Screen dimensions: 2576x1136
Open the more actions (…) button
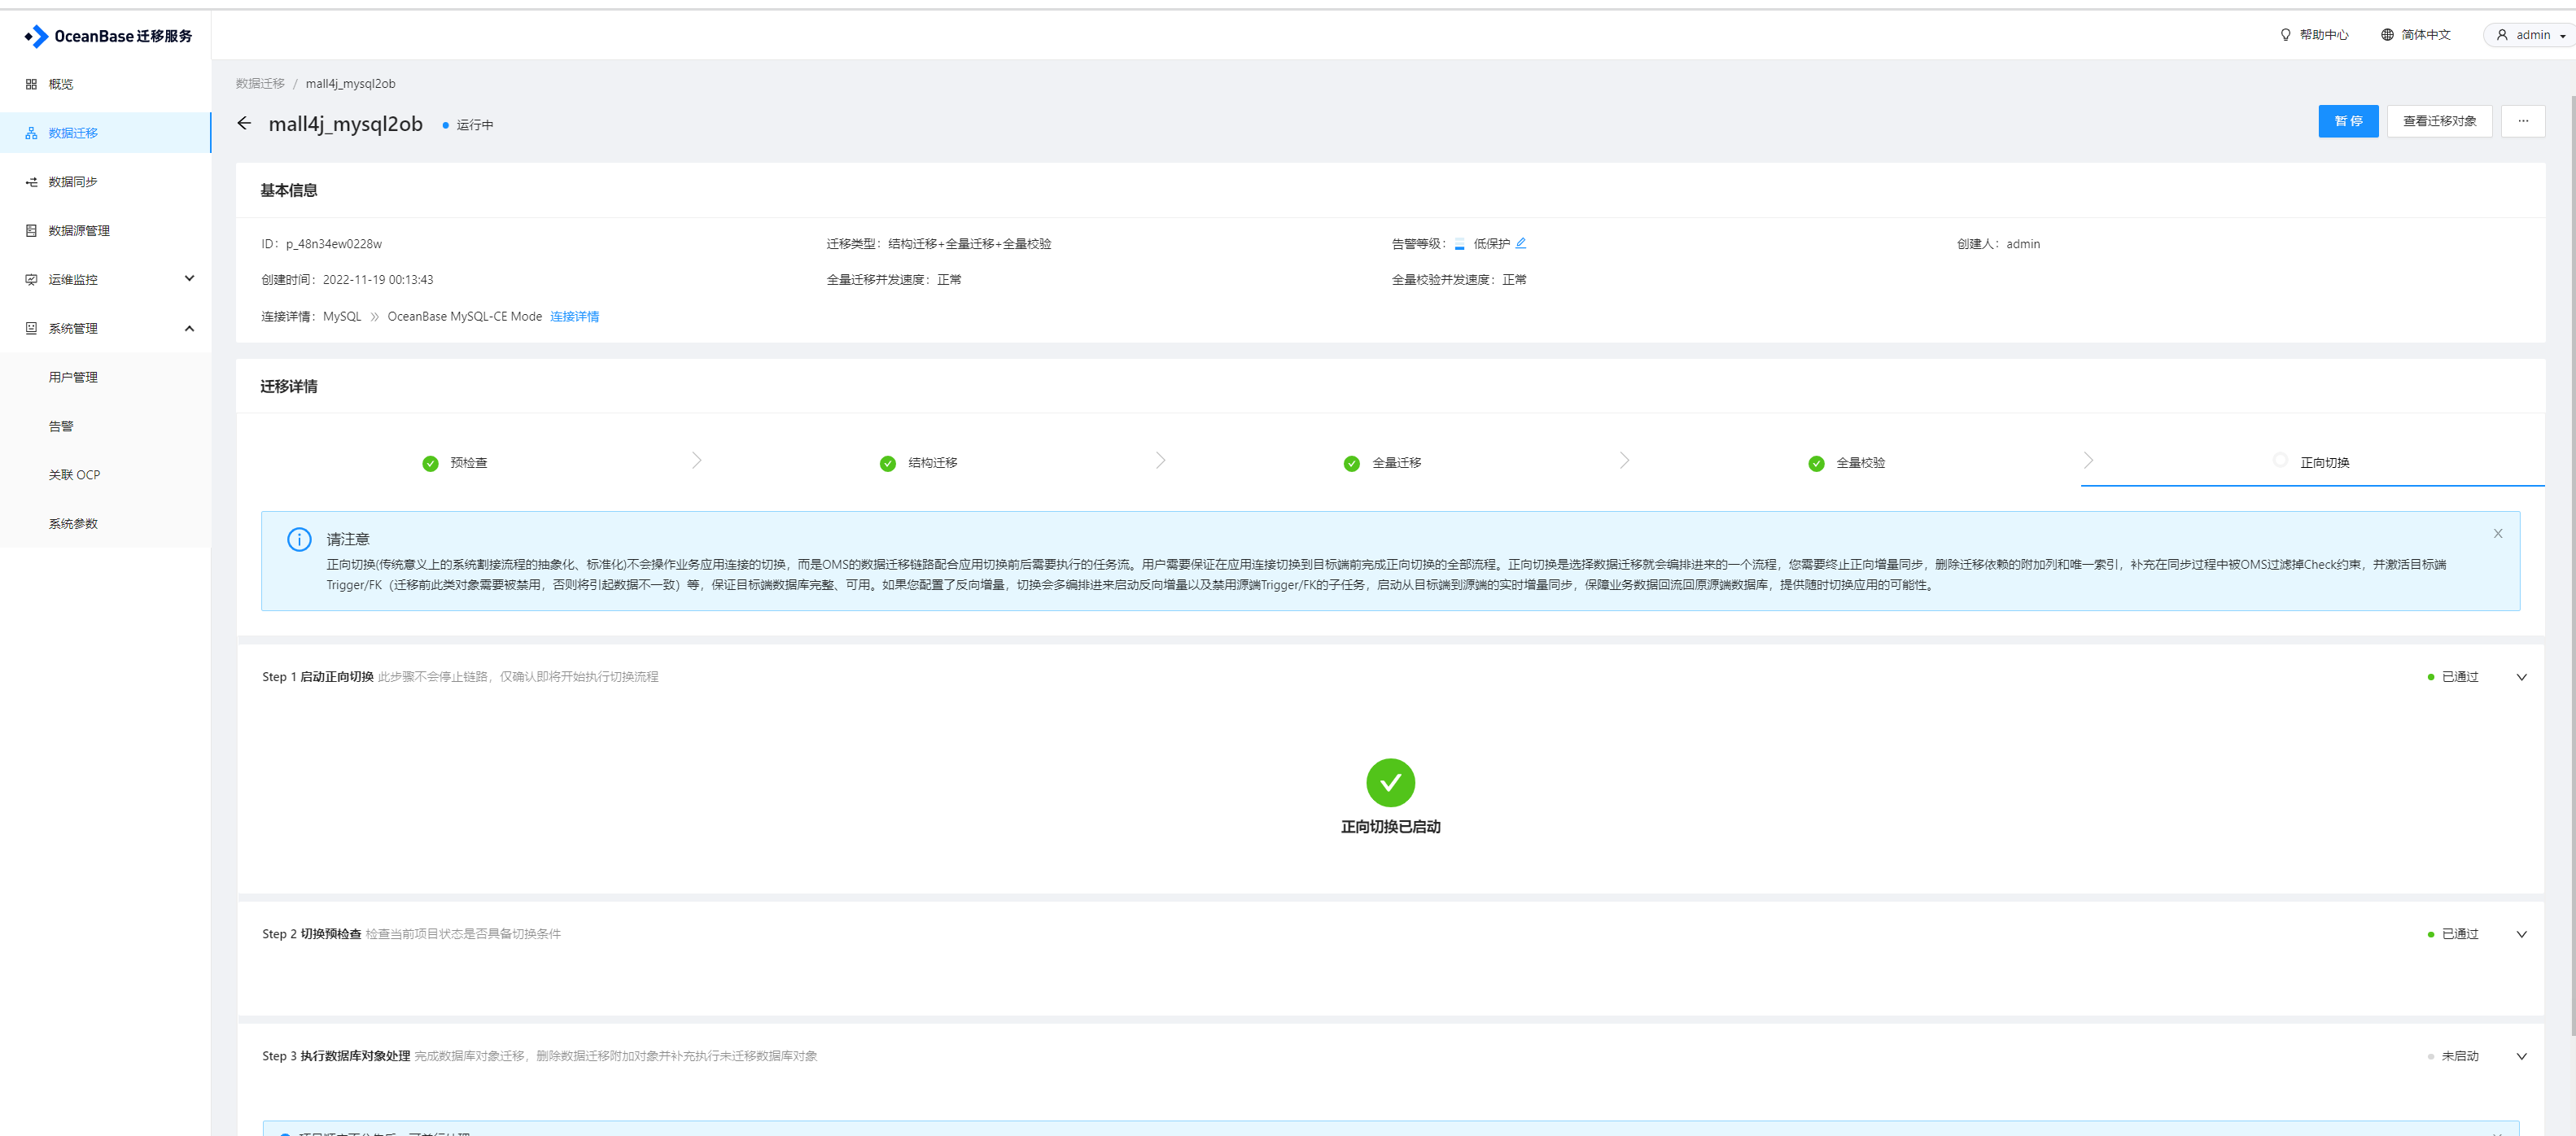tap(2522, 121)
